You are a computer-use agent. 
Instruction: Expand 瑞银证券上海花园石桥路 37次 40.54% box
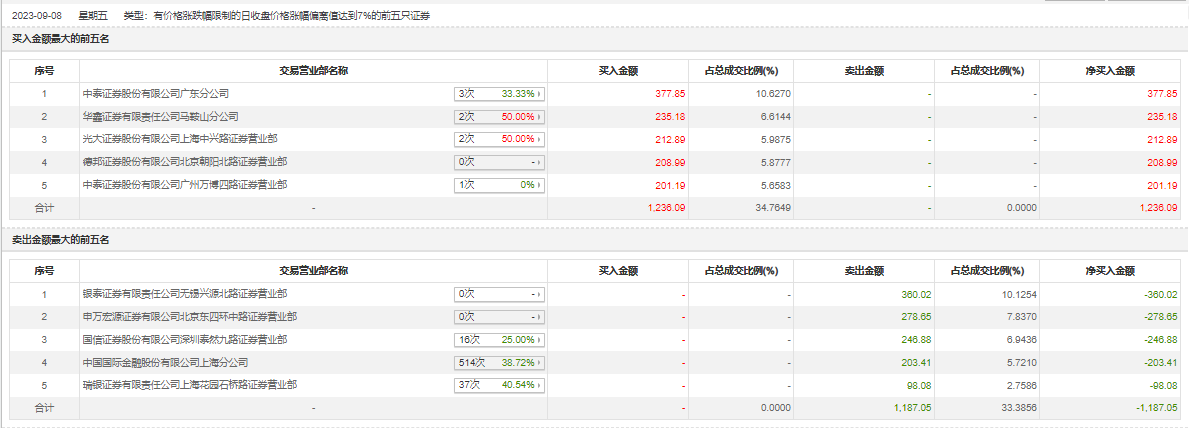(500, 385)
